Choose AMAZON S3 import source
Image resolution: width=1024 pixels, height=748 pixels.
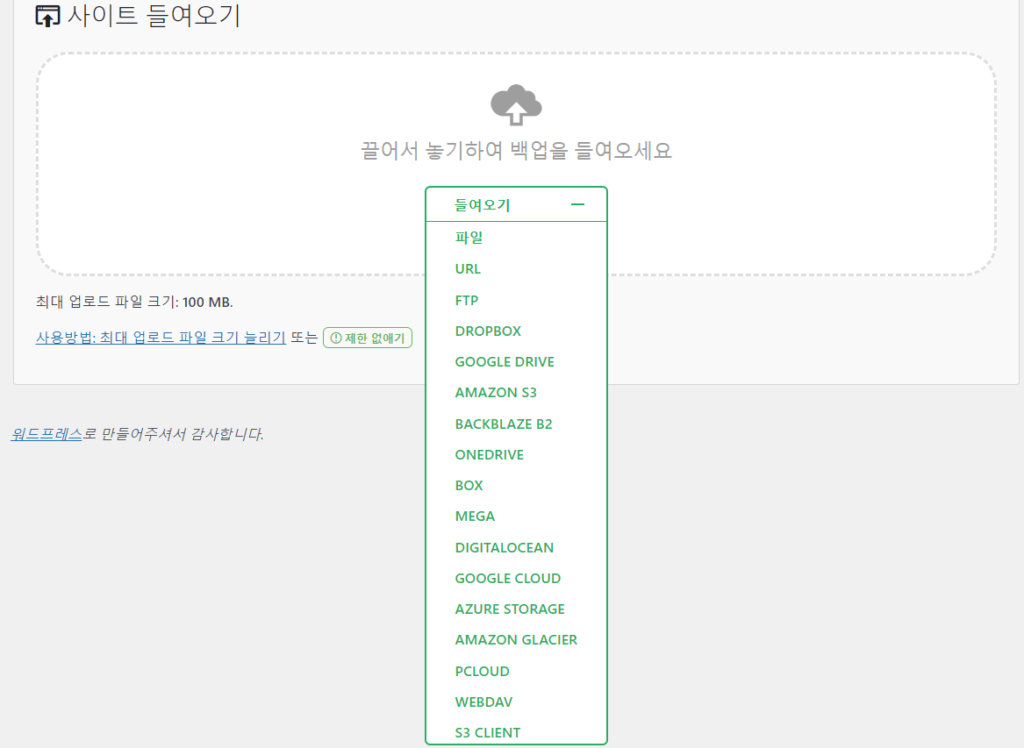(496, 392)
